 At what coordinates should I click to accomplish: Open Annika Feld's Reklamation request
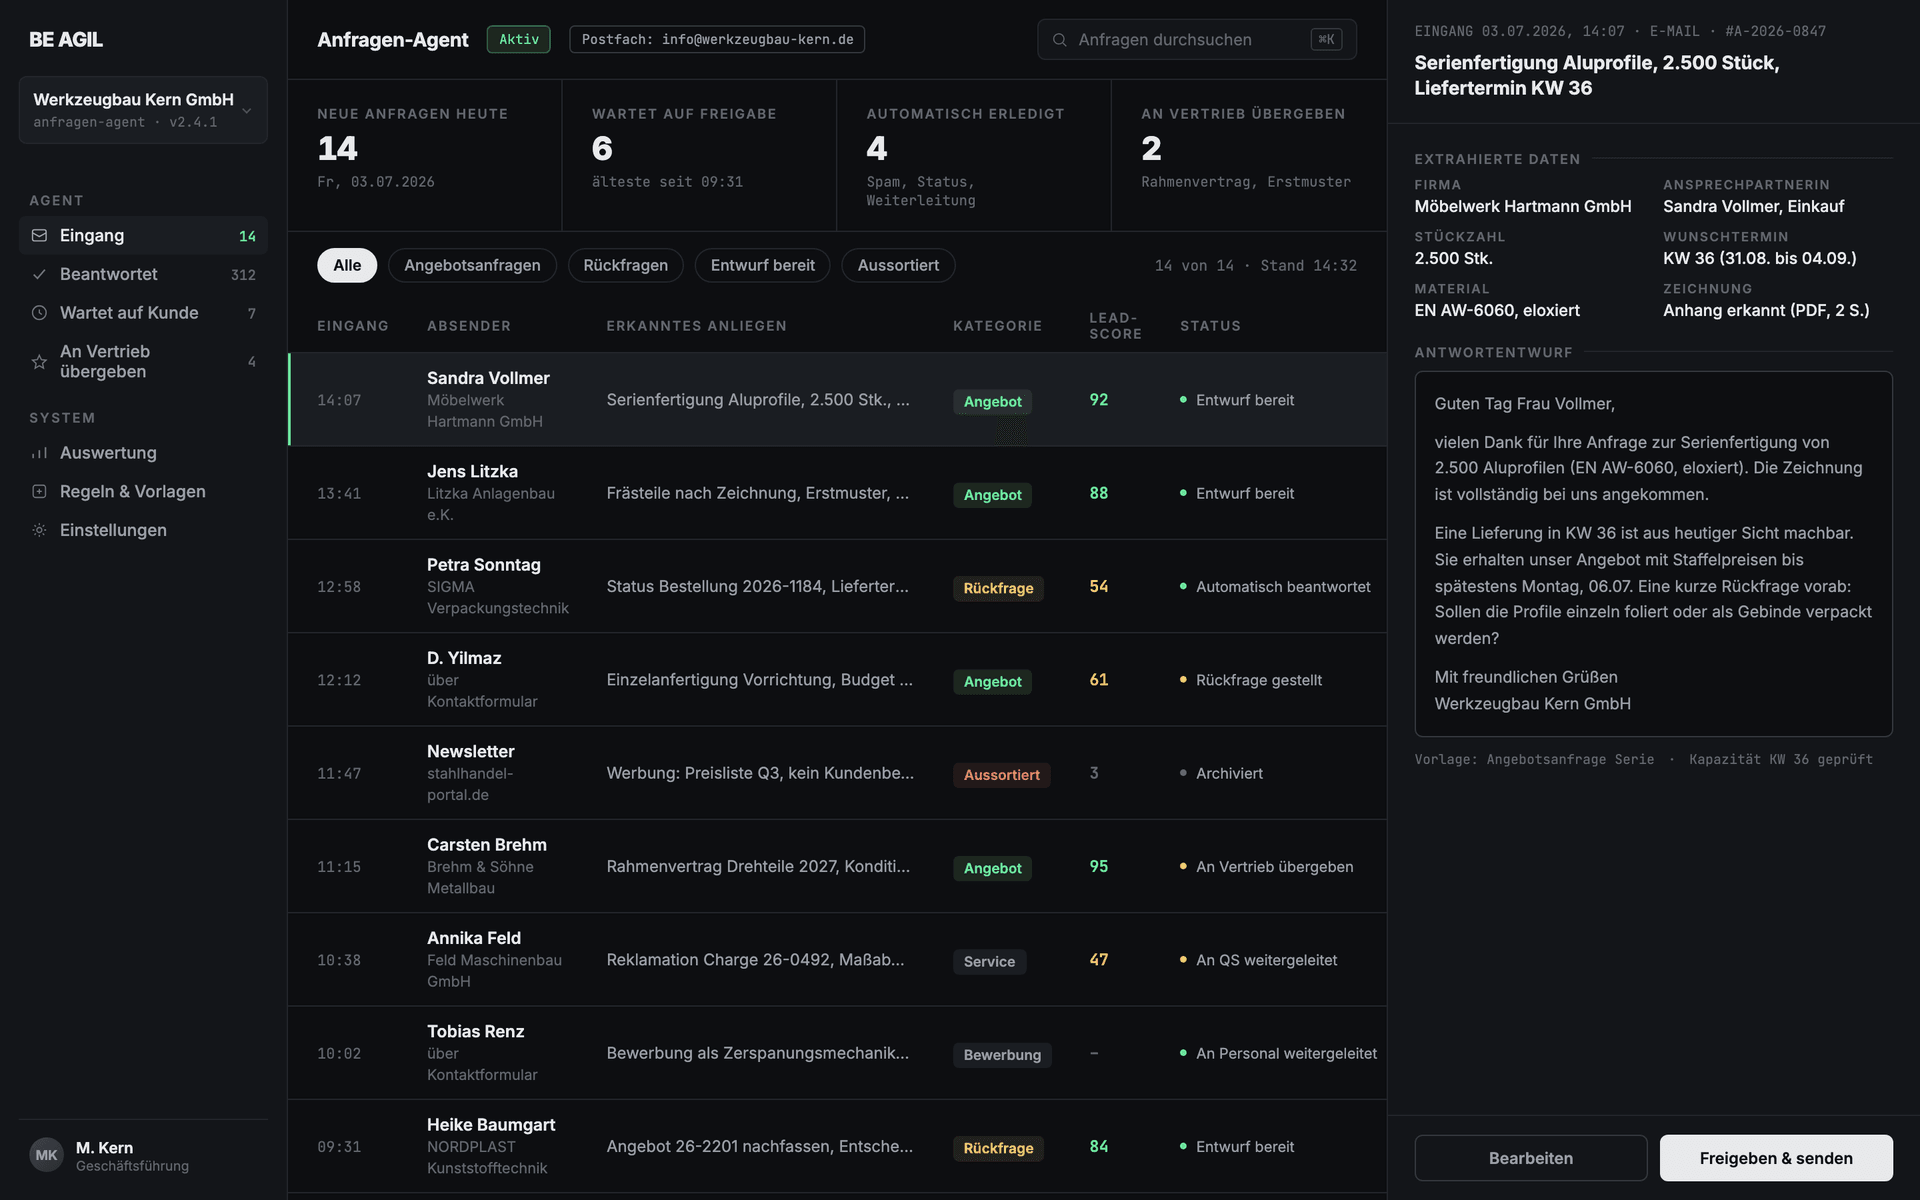837,960
